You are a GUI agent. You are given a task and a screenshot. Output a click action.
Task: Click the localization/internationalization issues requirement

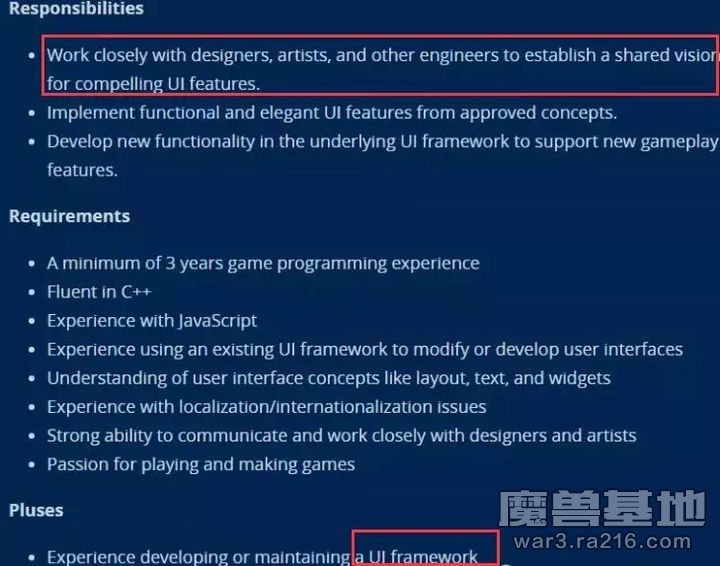point(266,407)
